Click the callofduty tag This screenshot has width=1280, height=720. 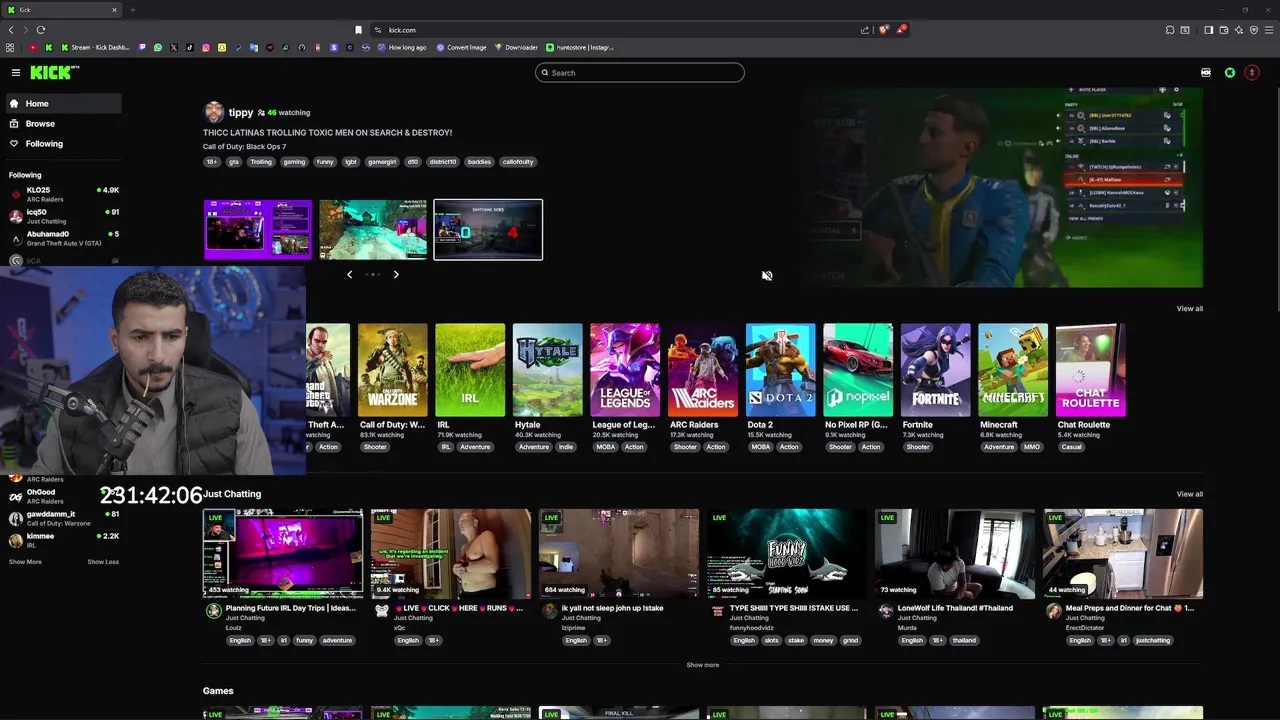[x=518, y=162]
